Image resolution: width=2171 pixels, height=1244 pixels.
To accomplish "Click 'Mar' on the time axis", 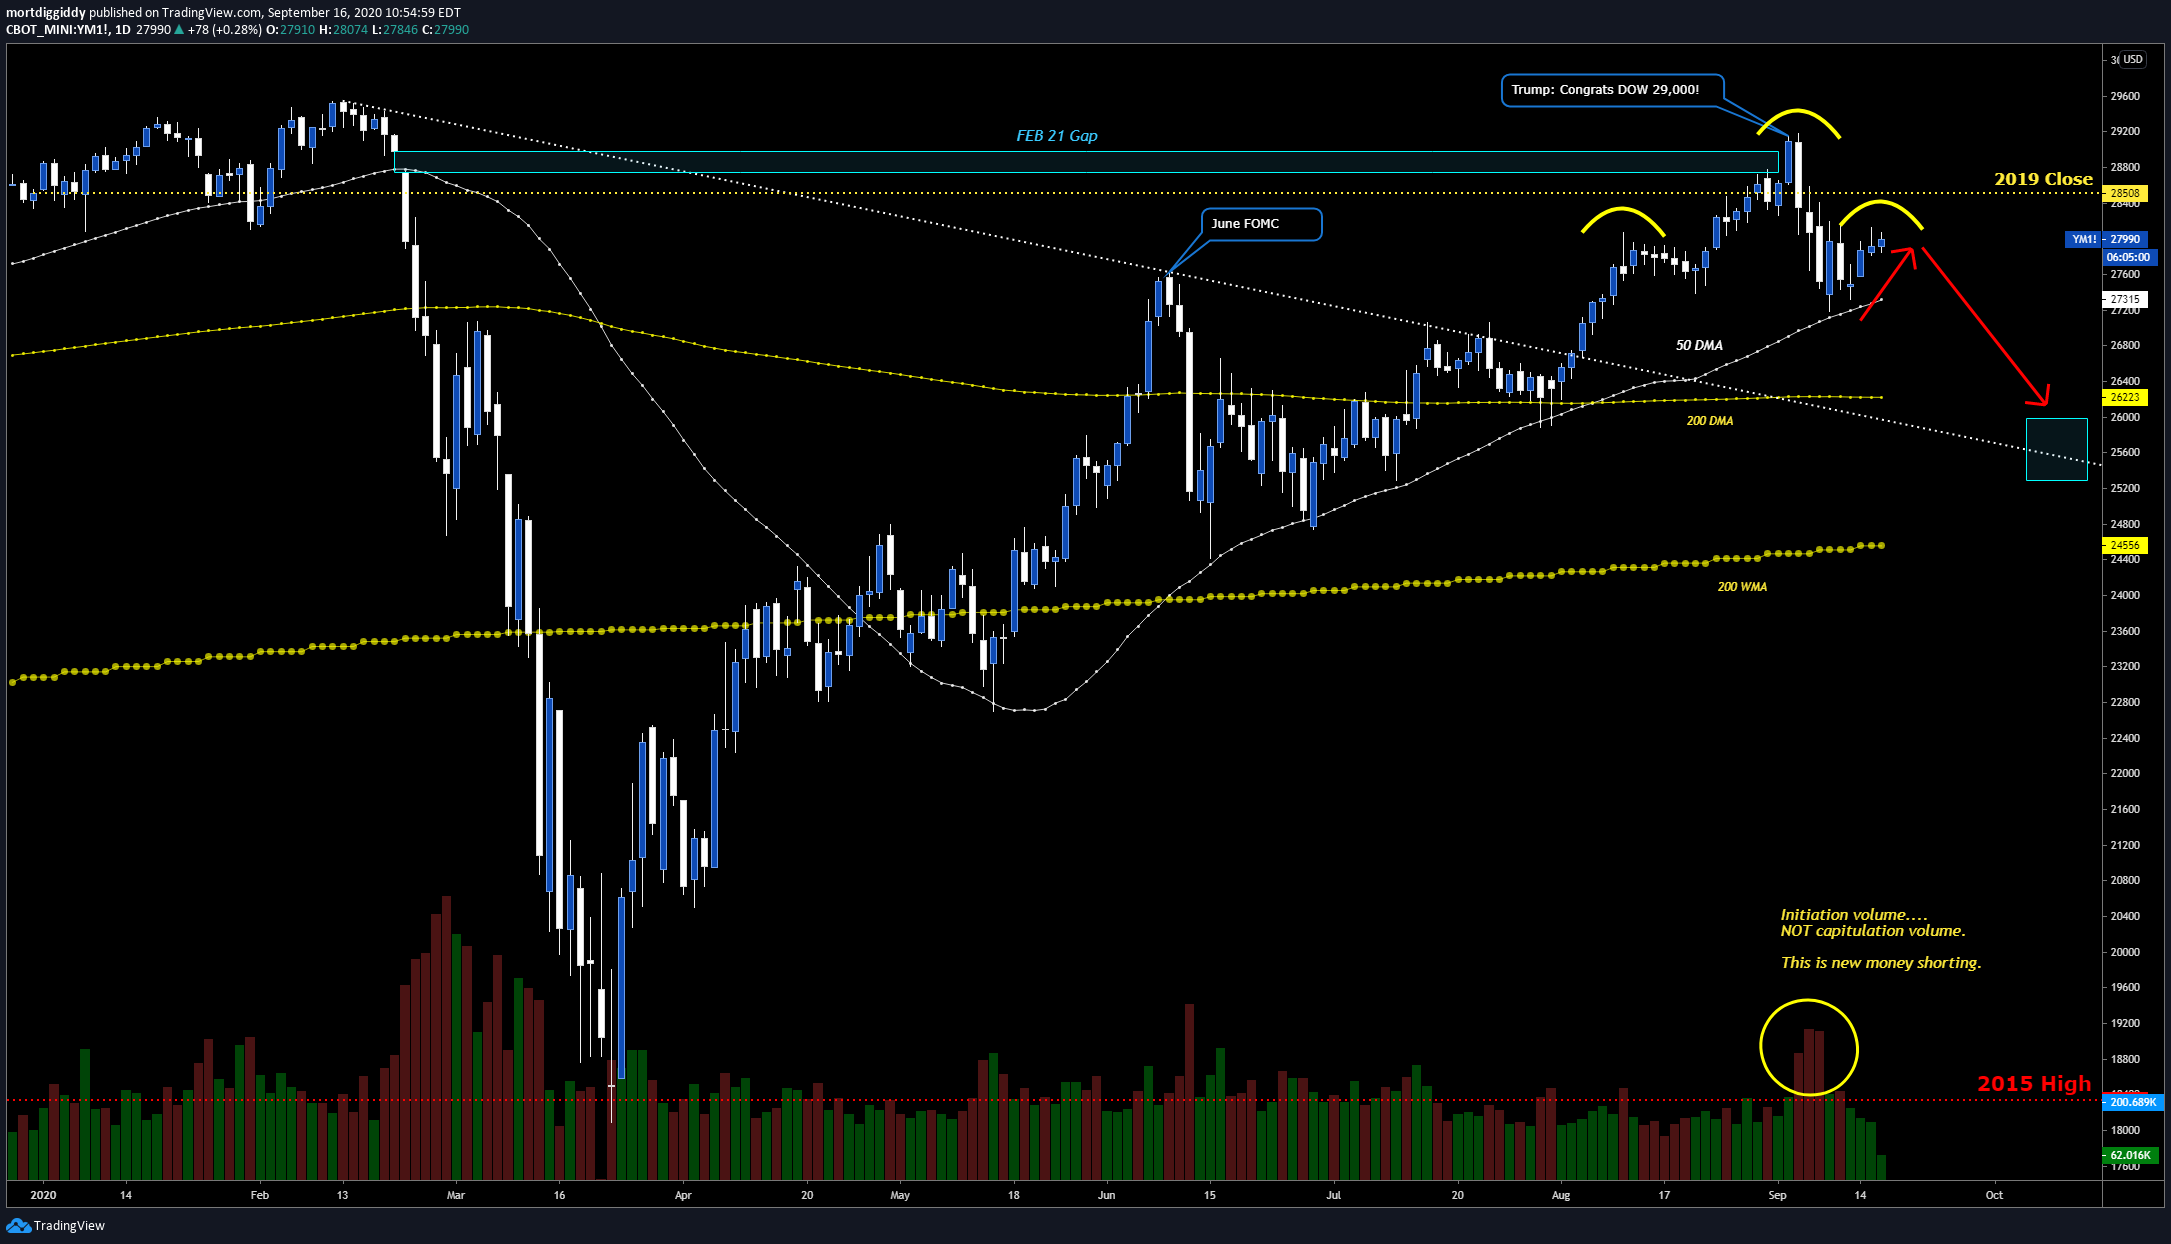I will 456,1195.
